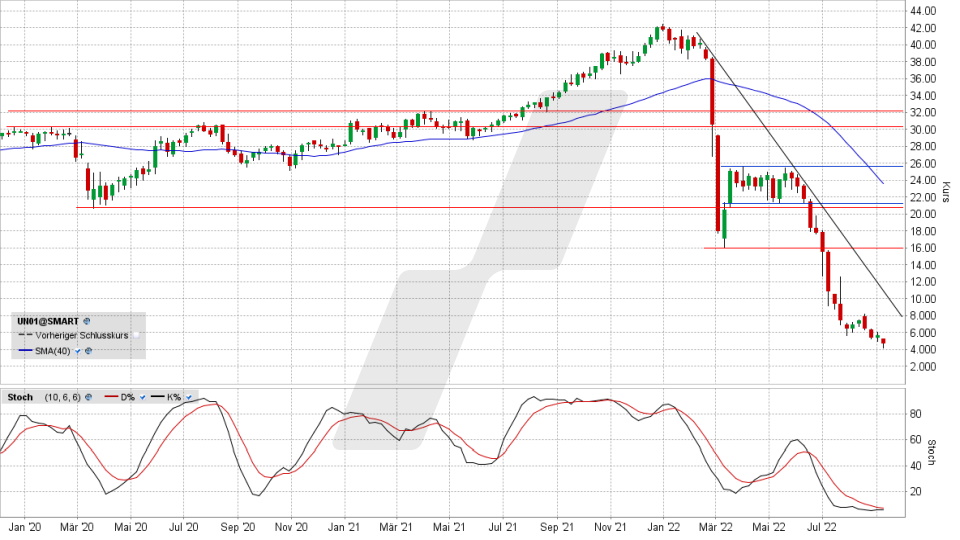Click the red D% line sample
This screenshot has width=960, height=540.
click(111, 397)
